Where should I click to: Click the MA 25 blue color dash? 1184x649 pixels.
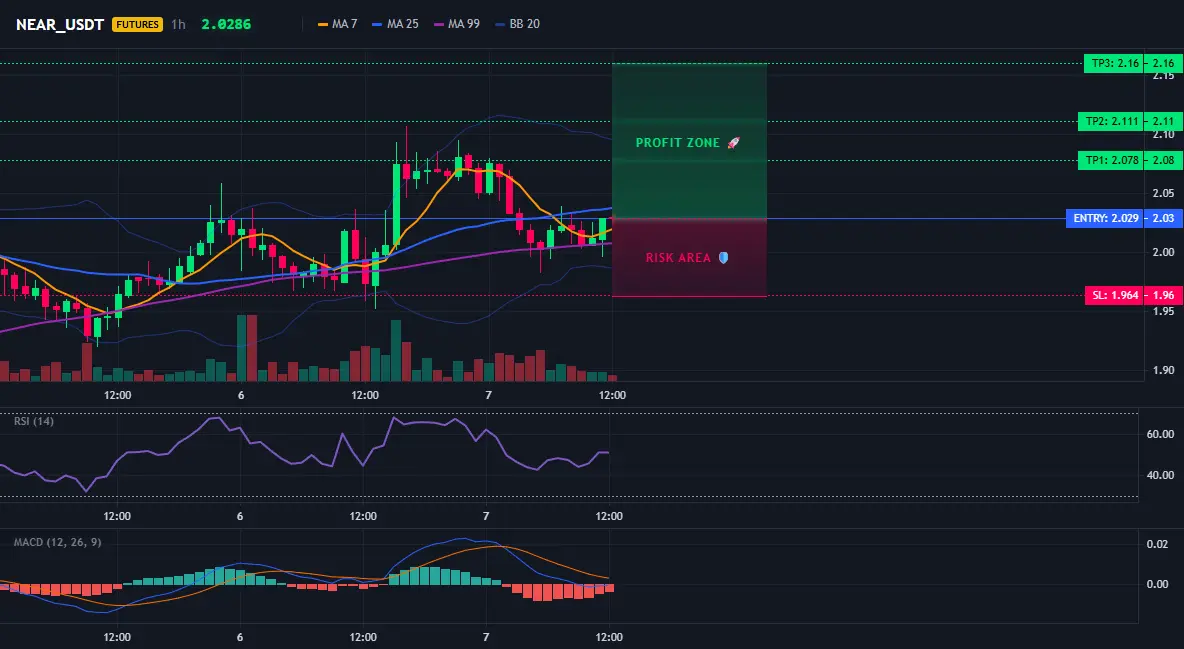point(378,24)
